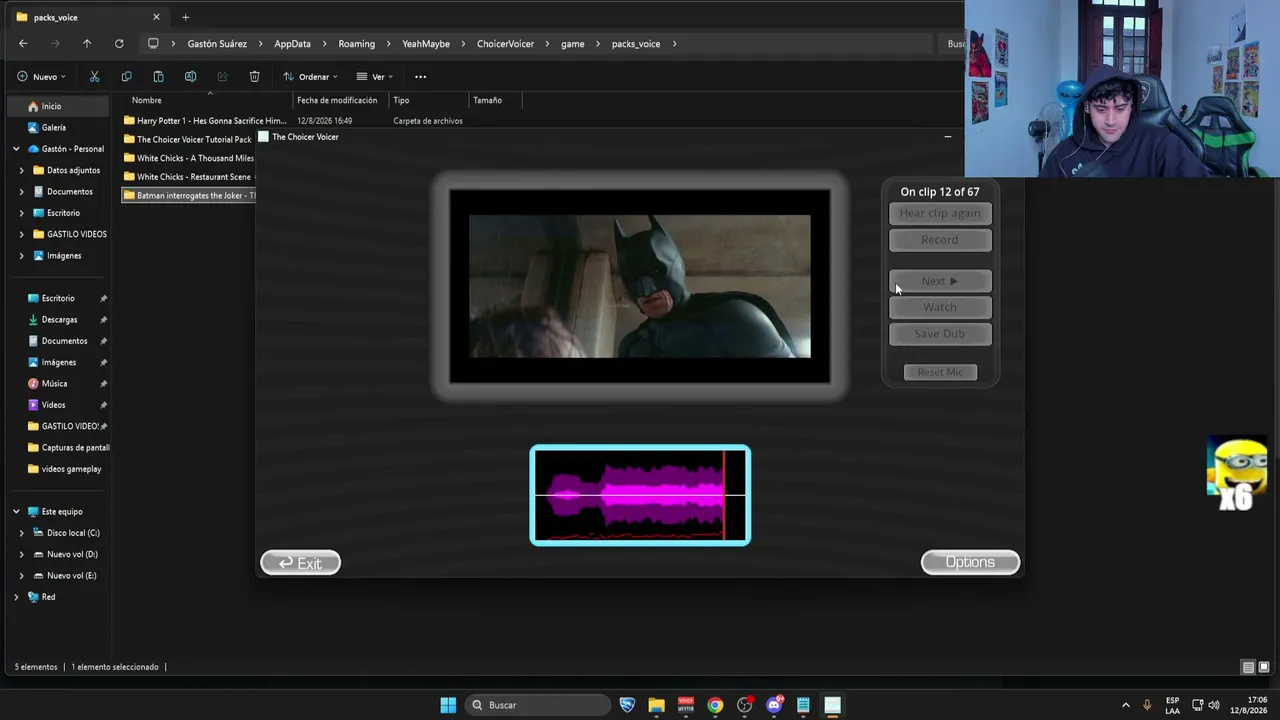This screenshot has height=720, width=1280.
Task: Click AppData in the address bar
Action: pos(292,44)
